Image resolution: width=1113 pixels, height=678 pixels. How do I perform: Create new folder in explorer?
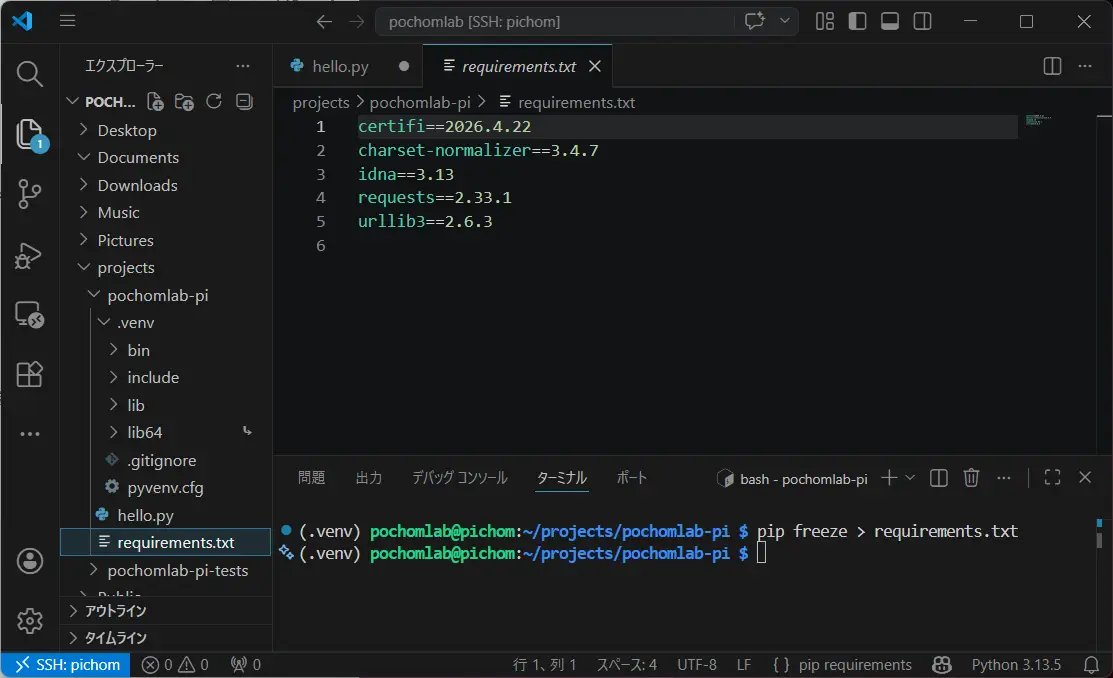coord(184,102)
